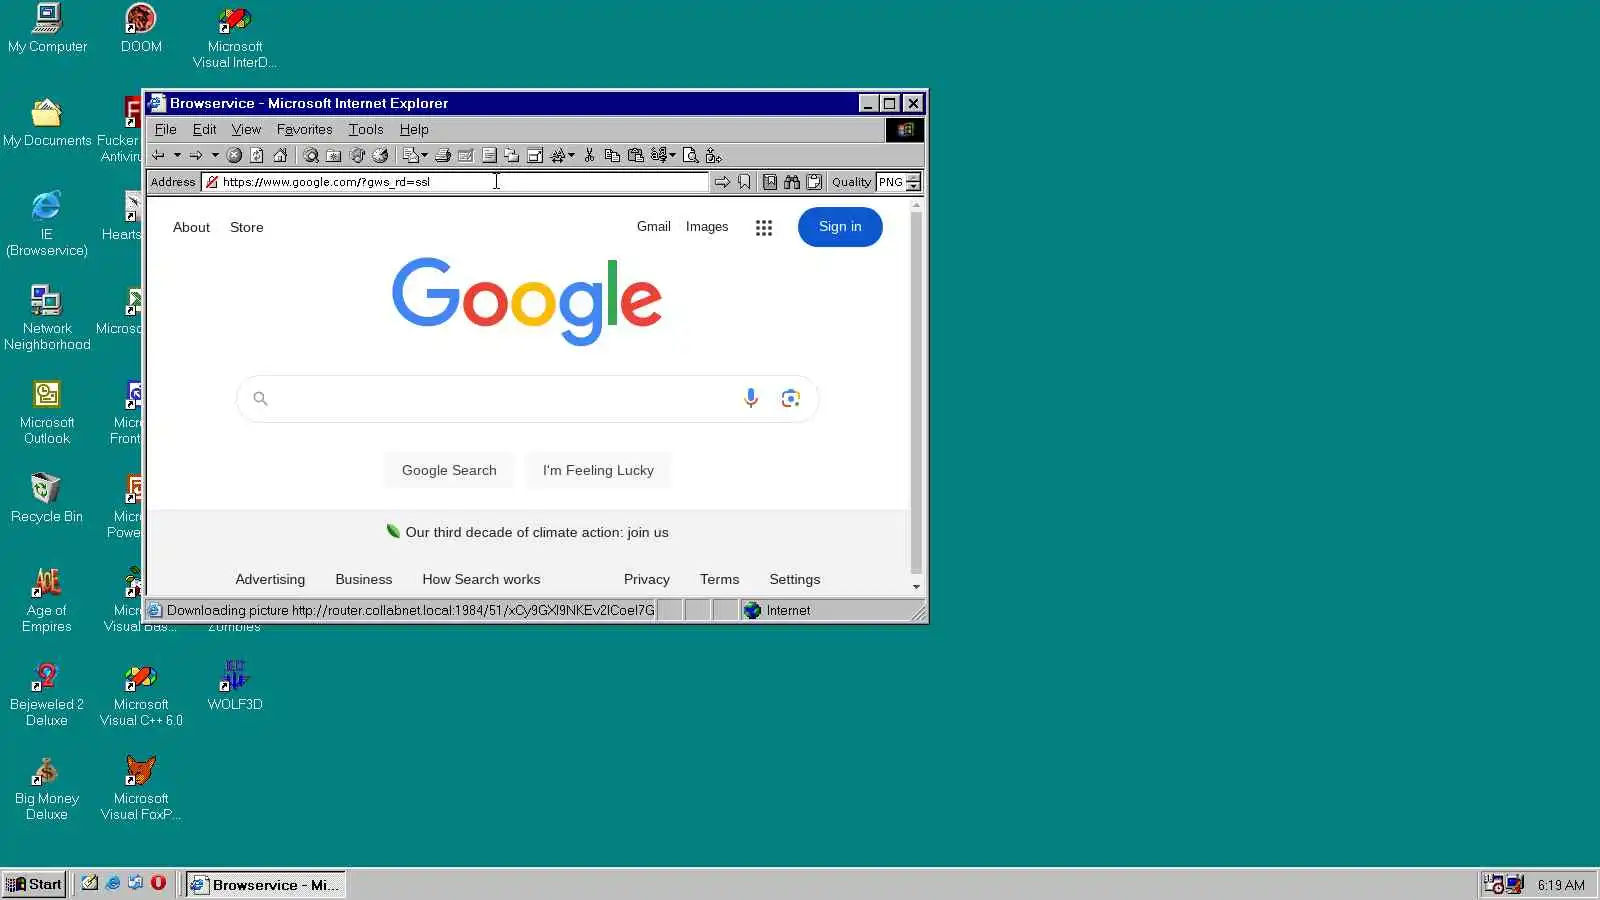Image resolution: width=1600 pixels, height=900 pixels.
Task: Click the Back arrow in Internet Explorer toolbar
Action: [x=158, y=155]
